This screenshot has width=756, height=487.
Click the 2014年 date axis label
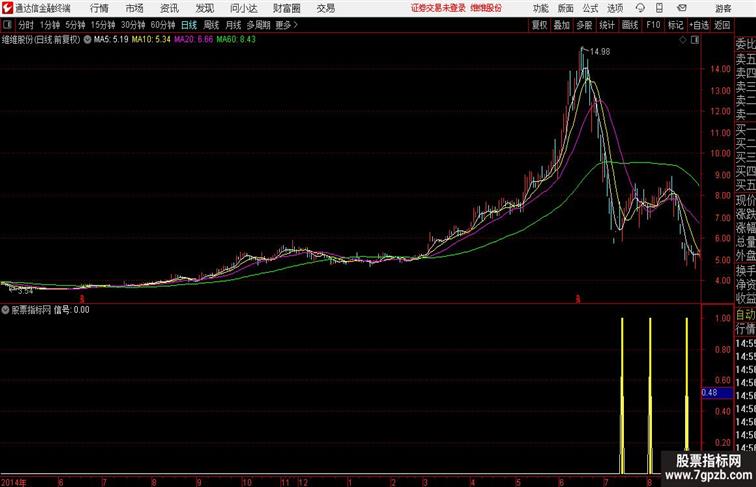[14, 482]
